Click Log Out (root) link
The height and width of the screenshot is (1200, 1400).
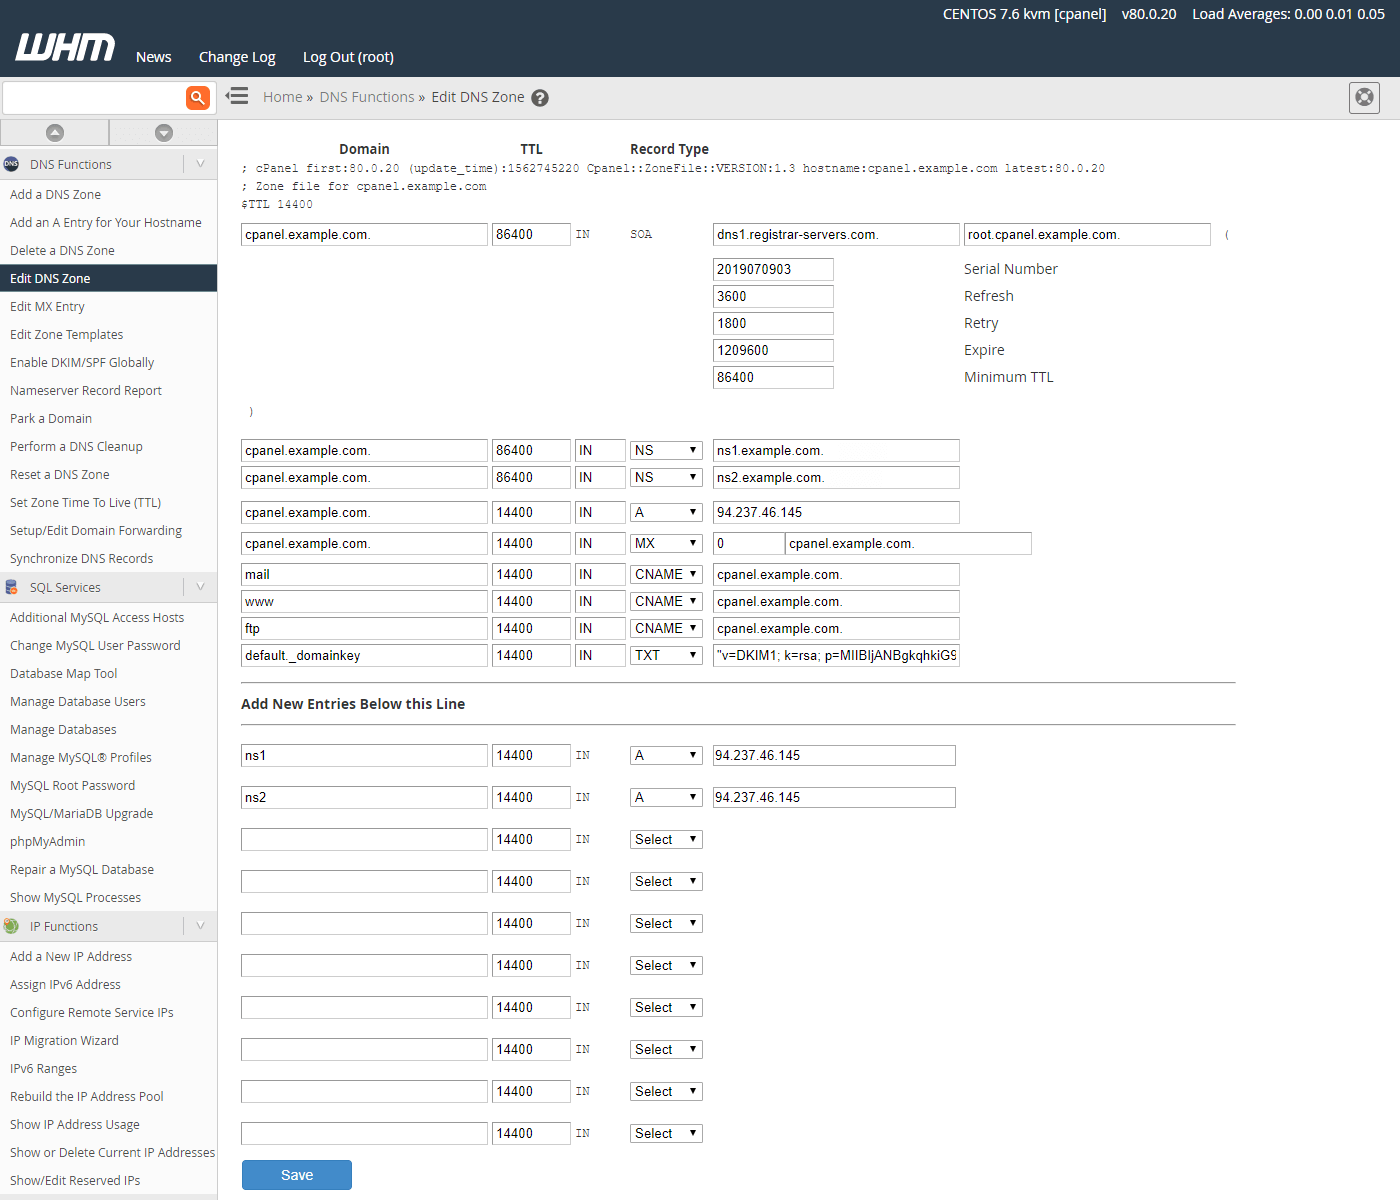point(348,57)
